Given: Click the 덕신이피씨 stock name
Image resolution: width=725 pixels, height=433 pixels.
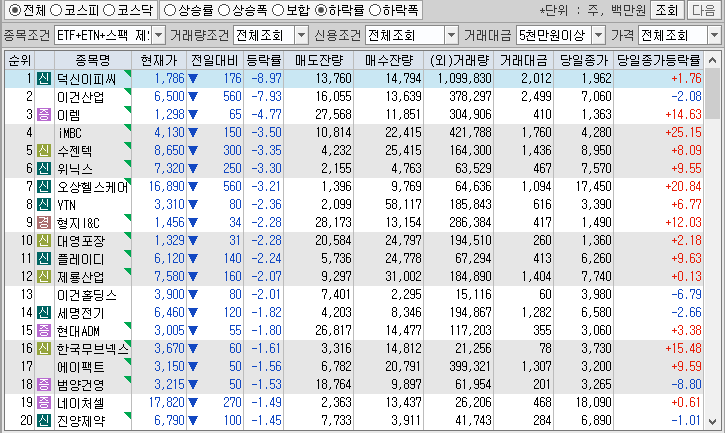Looking at the screenshot, I should tap(86, 79).
